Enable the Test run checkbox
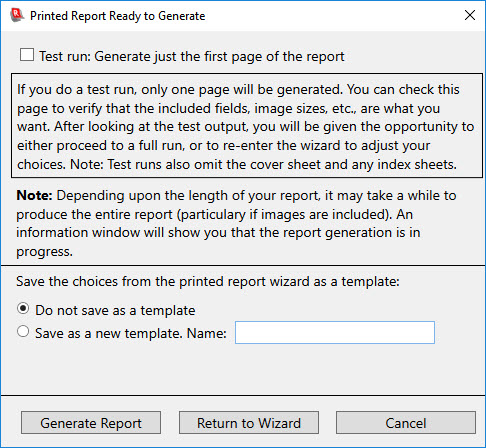This screenshot has height=448, width=486. click(x=27, y=55)
